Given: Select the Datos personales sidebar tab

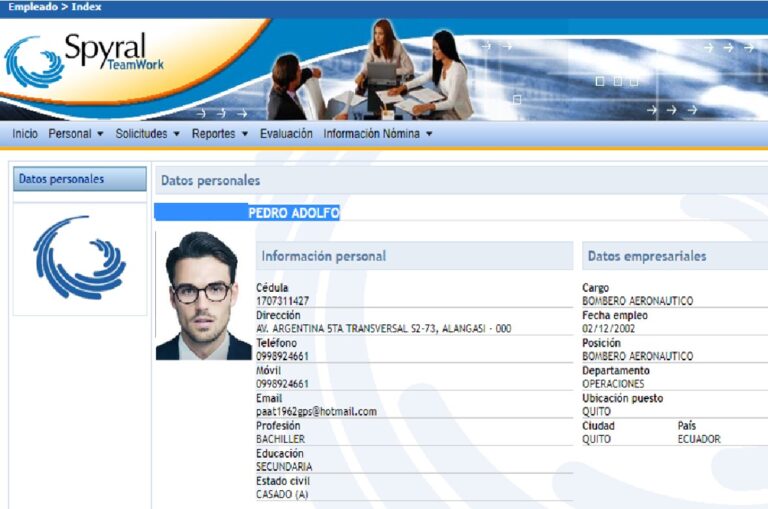Looking at the screenshot, I should point(62,179).
